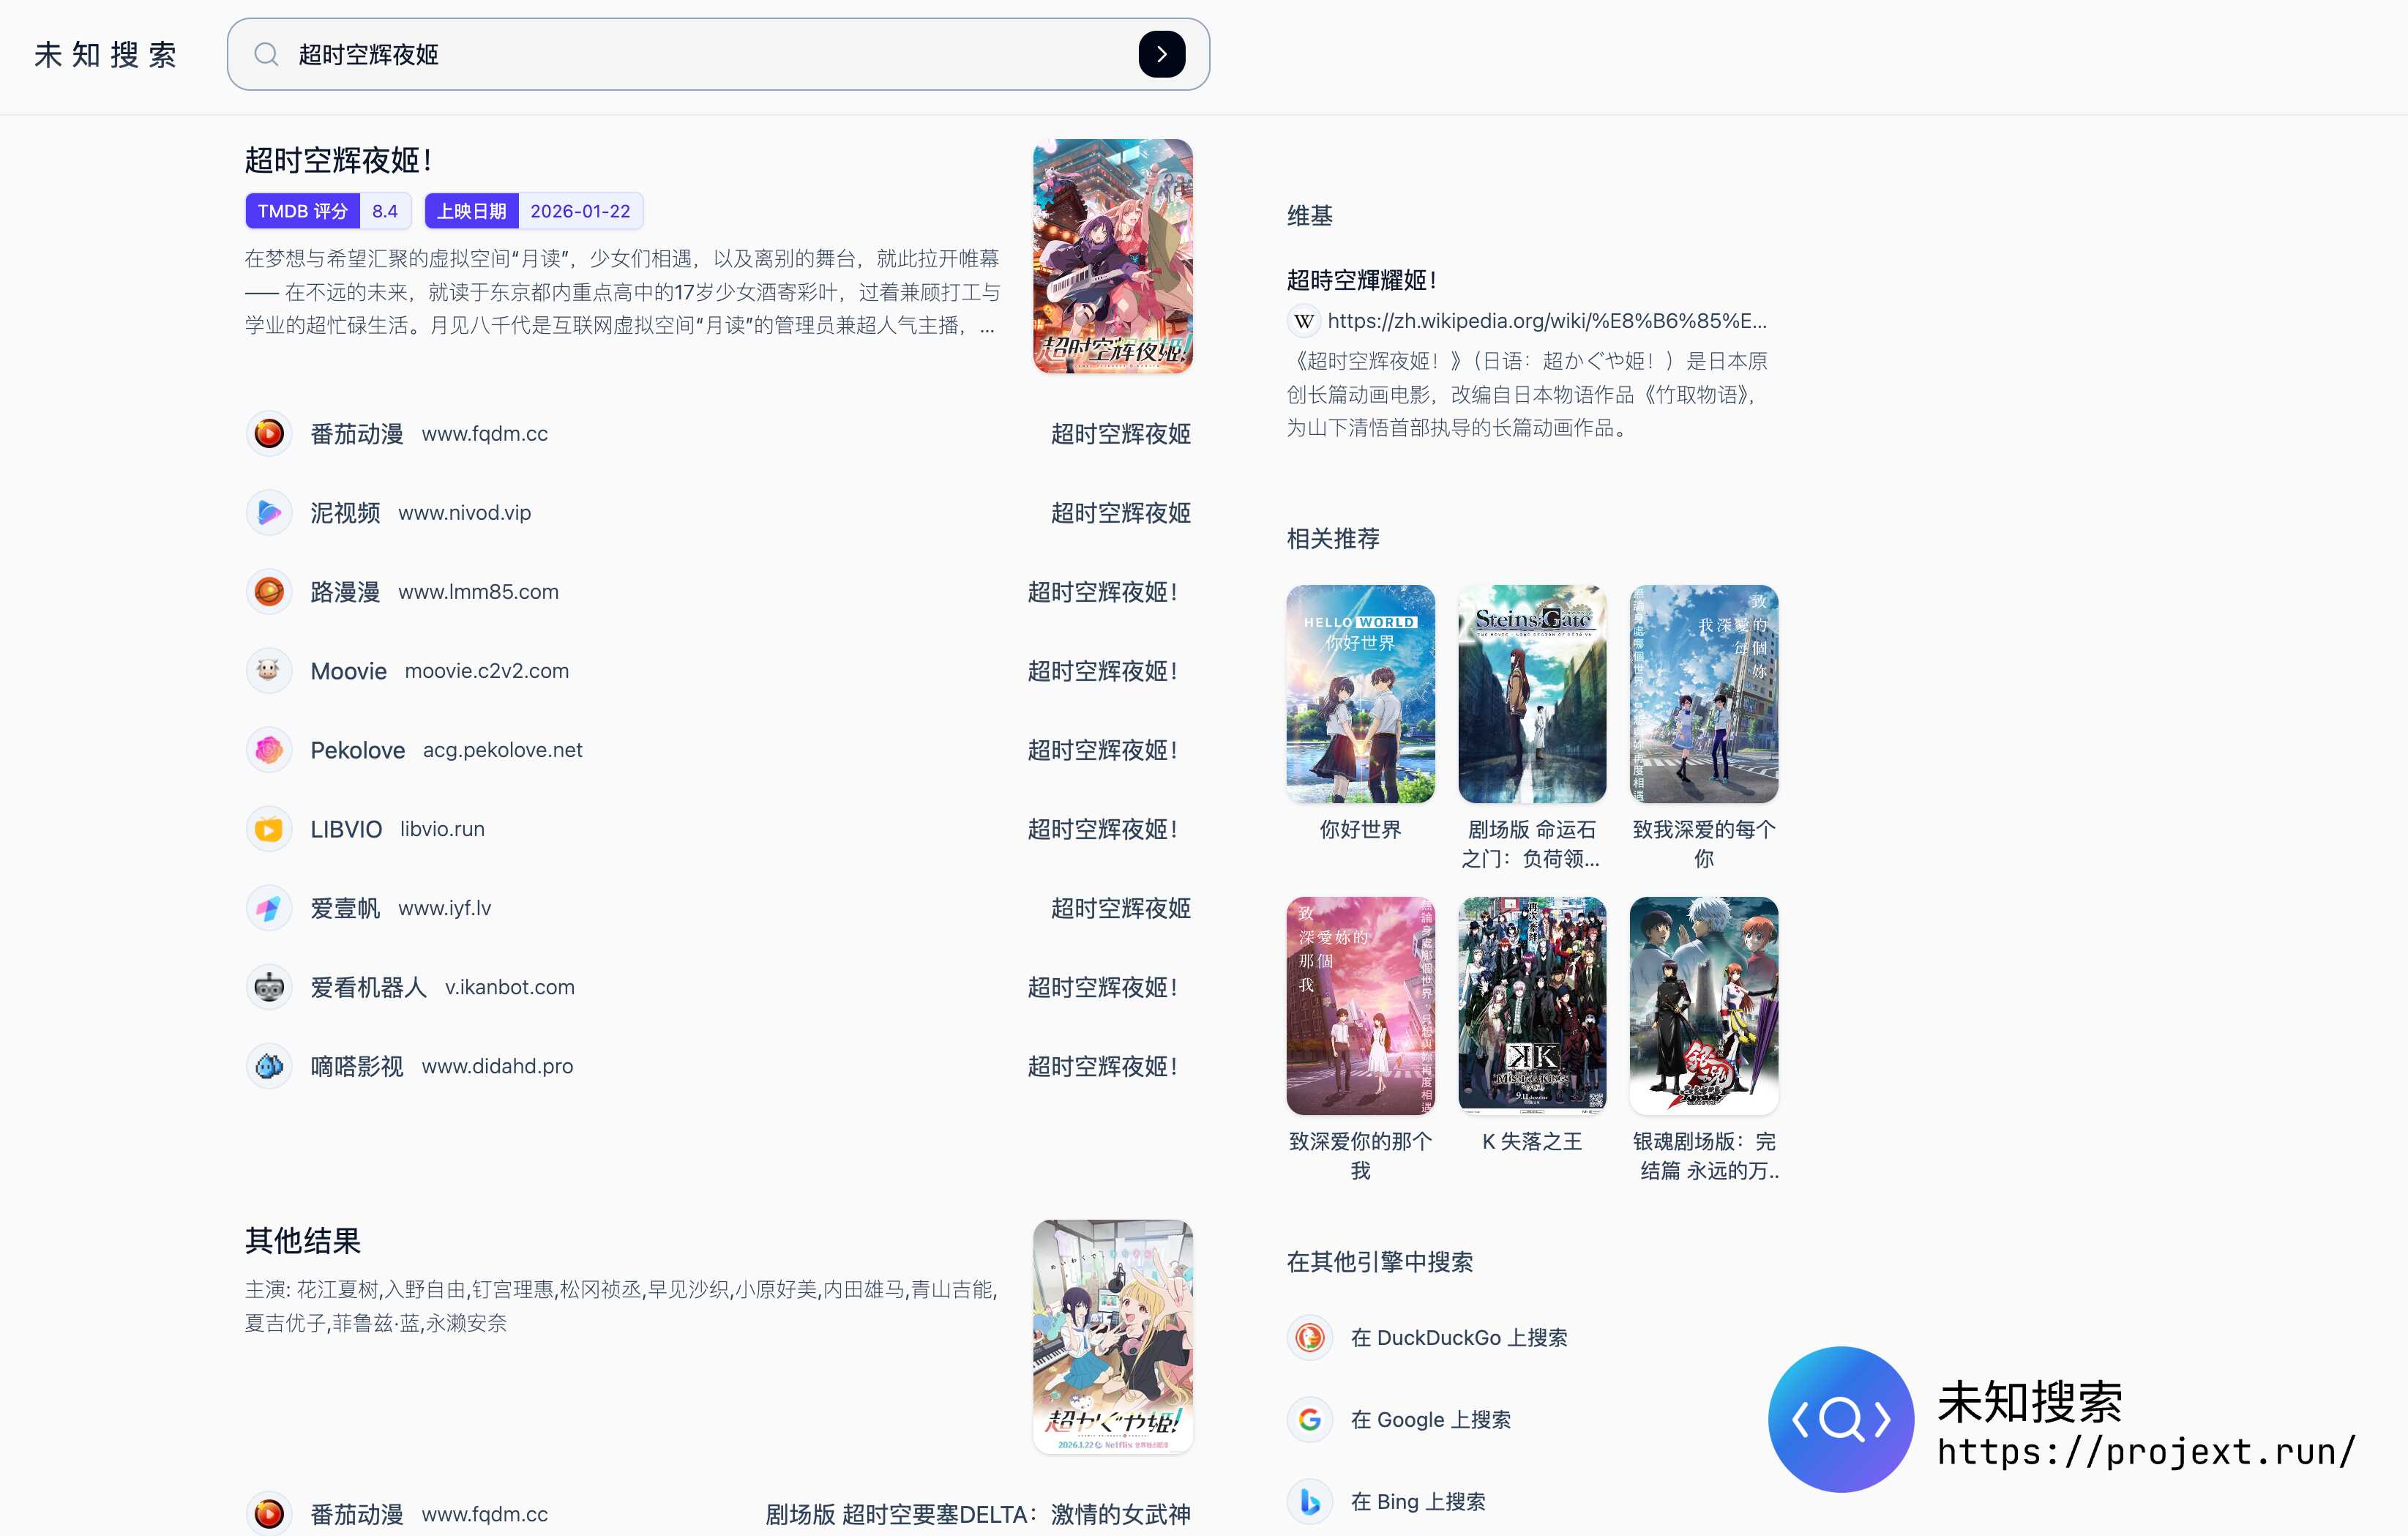Open the 超时空辉夜姬 movie poster thumbnail
This screenshot has width=2408, height=1536.
coord(1113,256)
